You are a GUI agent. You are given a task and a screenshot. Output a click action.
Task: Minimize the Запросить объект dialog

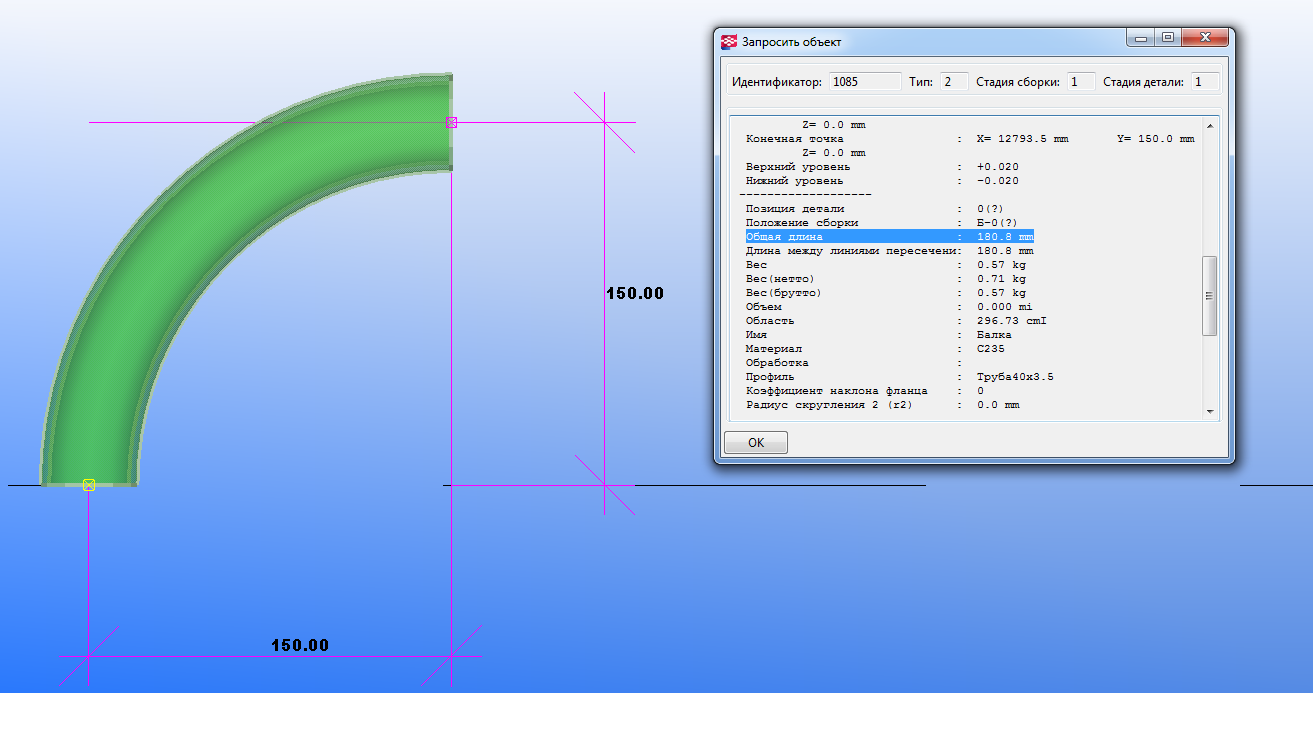tap(1141, 38)
